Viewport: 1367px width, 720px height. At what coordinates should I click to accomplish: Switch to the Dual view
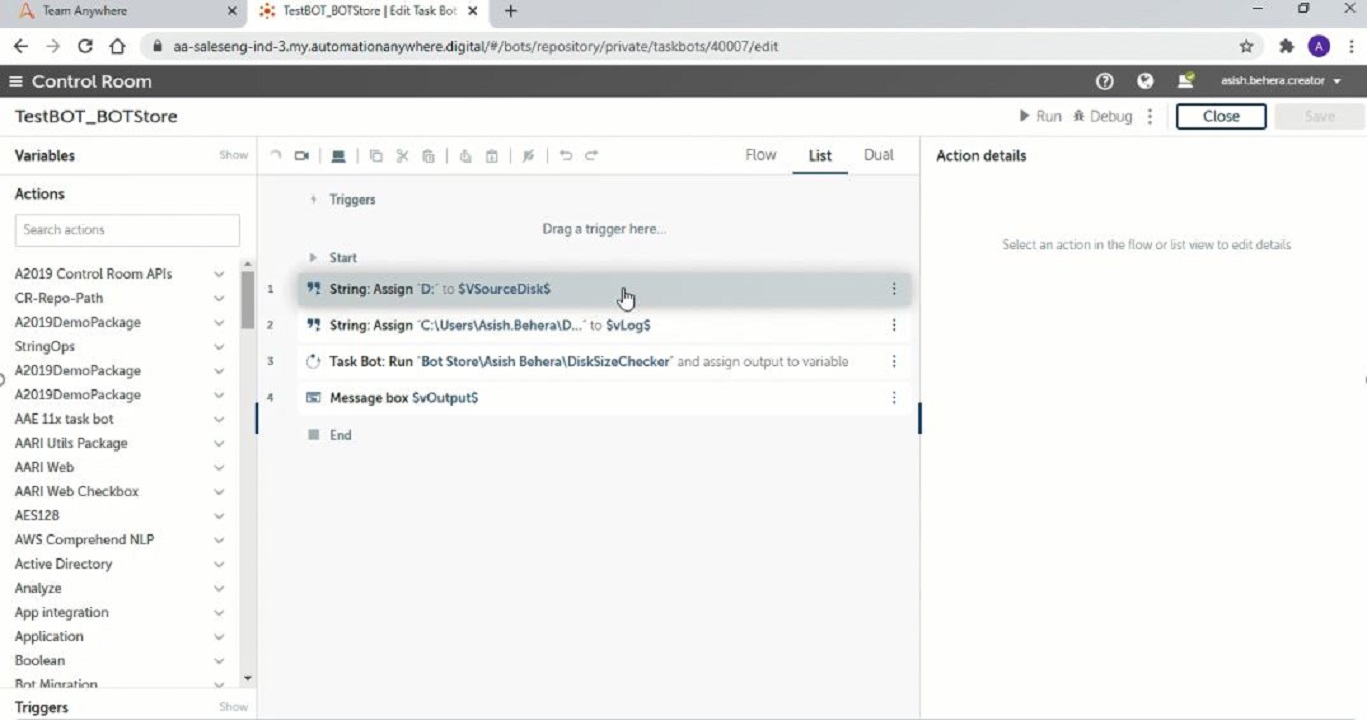click(x=879, y=155)
